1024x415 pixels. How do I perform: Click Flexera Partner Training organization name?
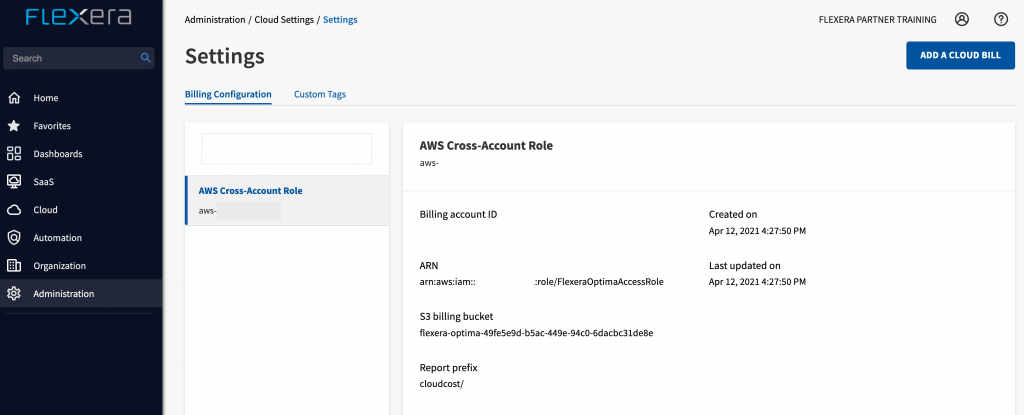pyautogui.click(x=877, y=20)
